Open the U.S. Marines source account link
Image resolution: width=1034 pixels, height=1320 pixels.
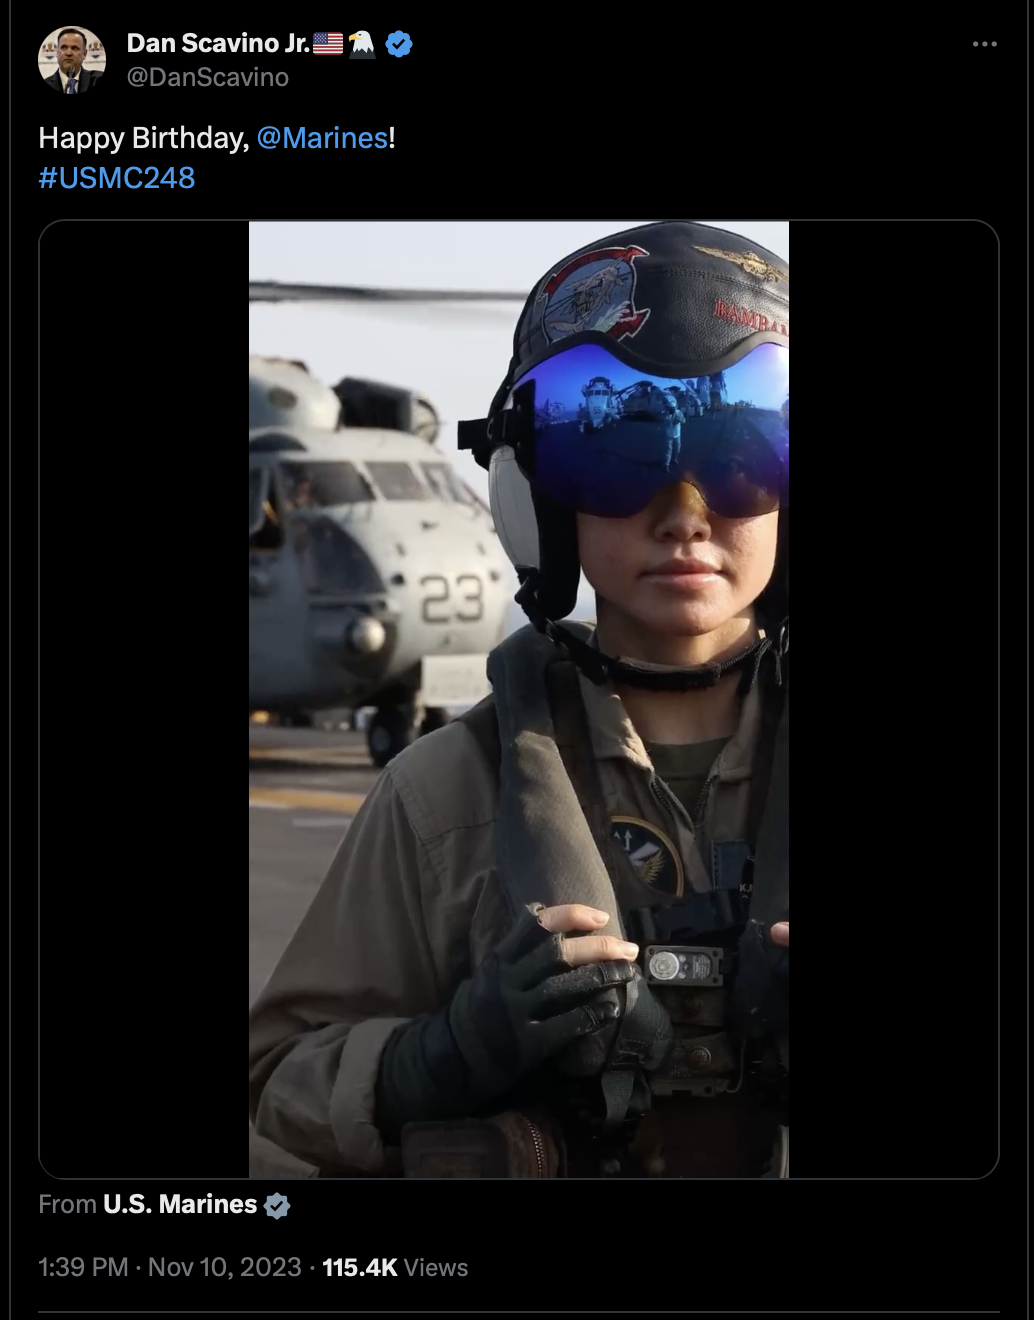(180, 1204)
